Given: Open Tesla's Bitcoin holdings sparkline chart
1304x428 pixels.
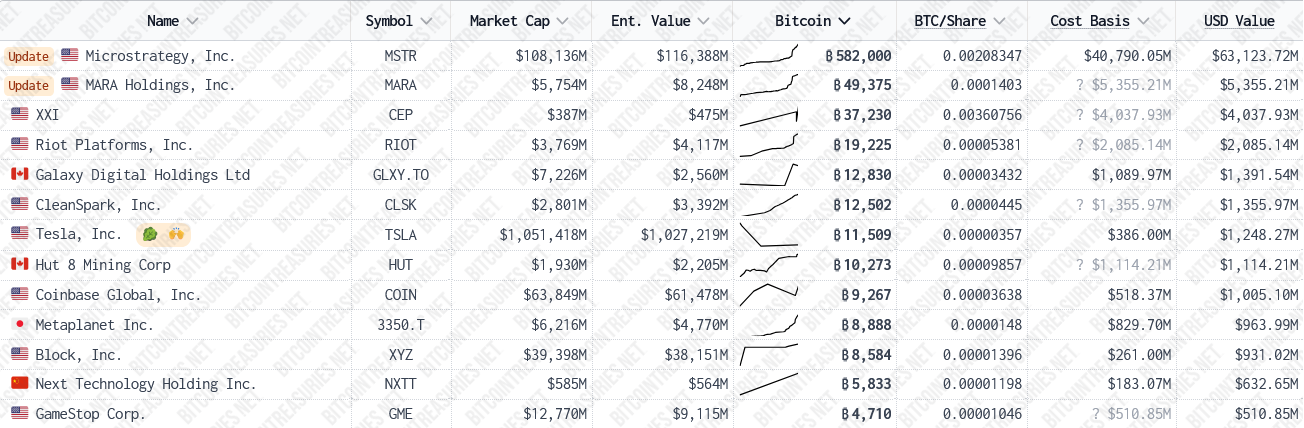Looking at the screenshot, I should point(769,235).
